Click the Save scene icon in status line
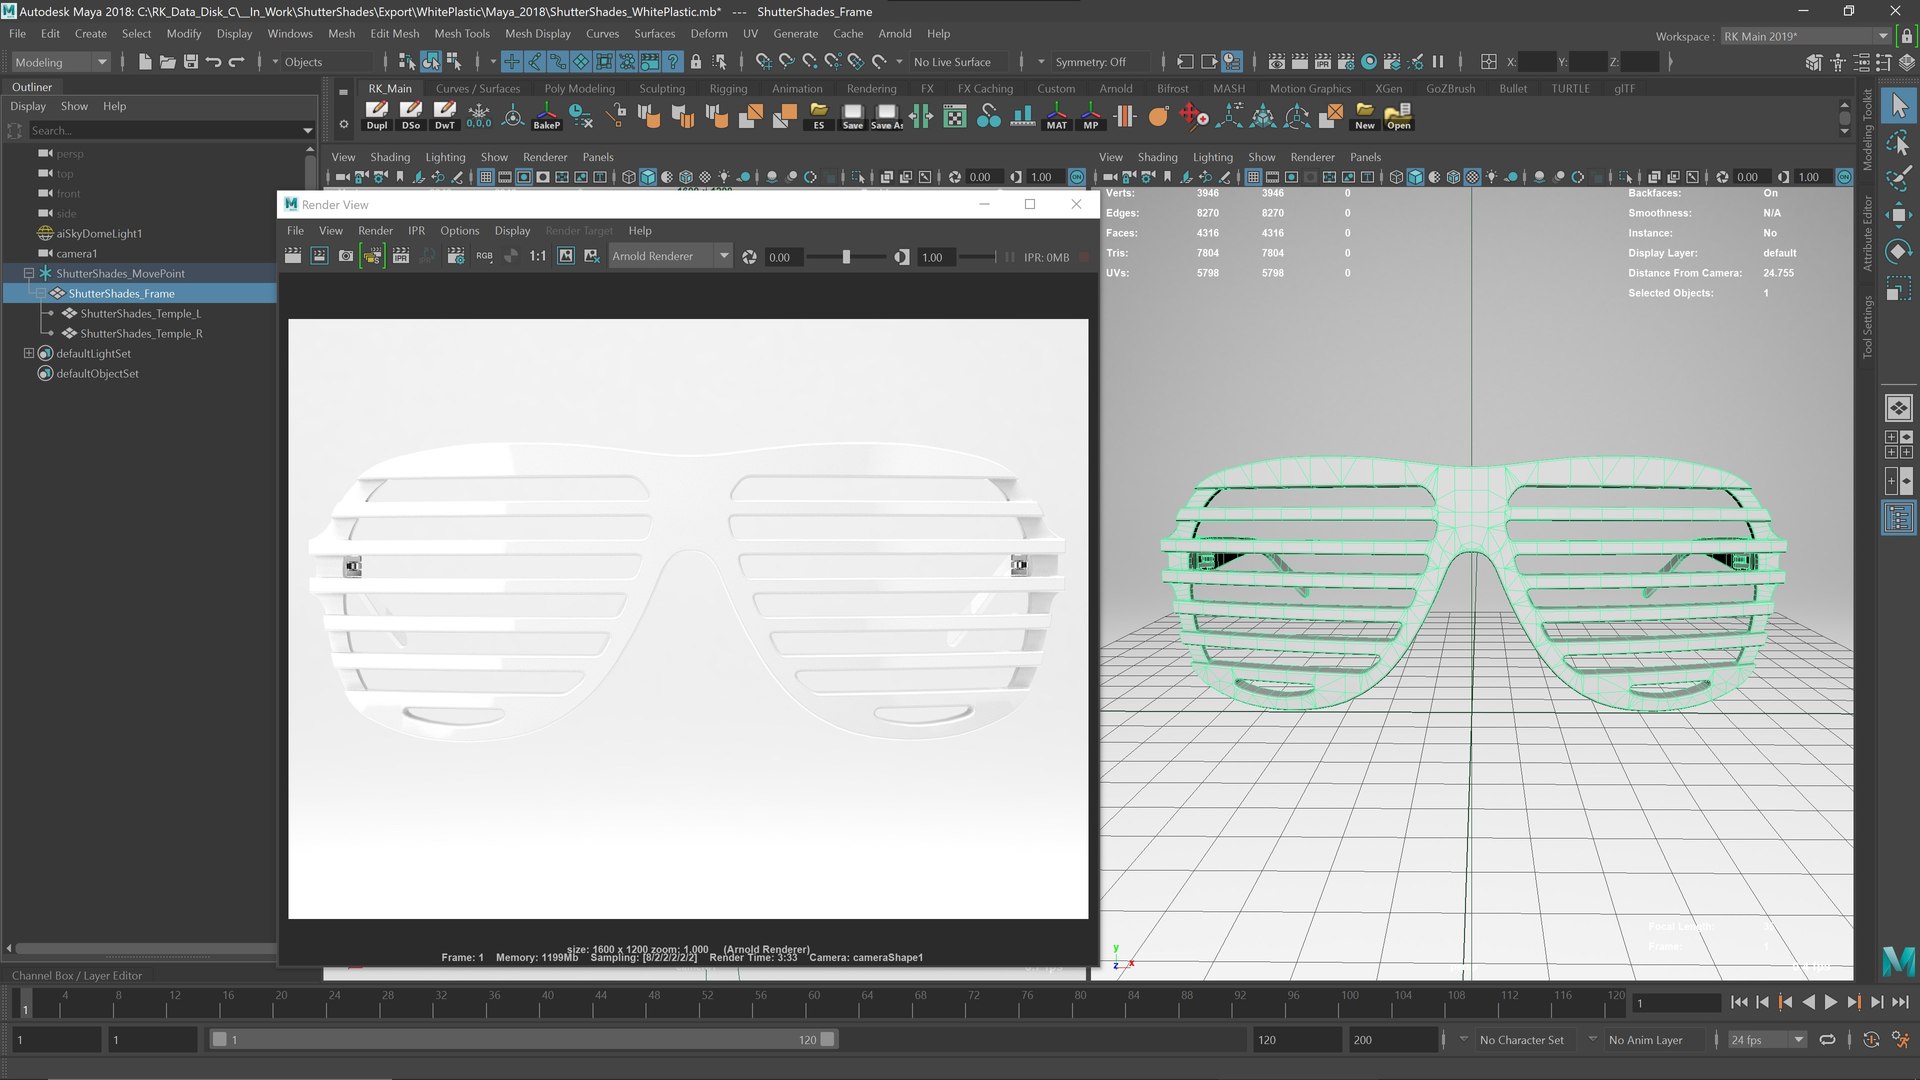Screen dimensions: 1920x1080 [x=190, y=62]
